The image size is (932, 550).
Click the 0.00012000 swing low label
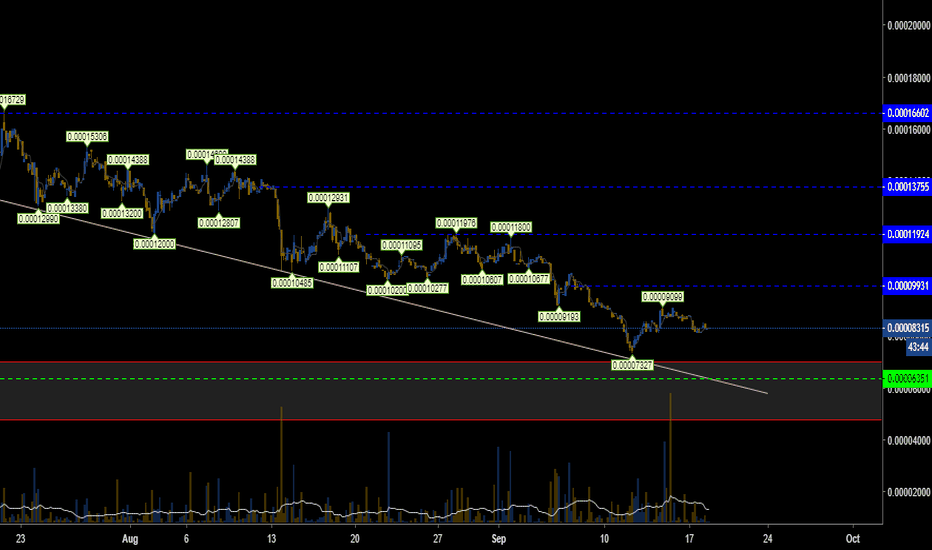(x=155, y=244)
